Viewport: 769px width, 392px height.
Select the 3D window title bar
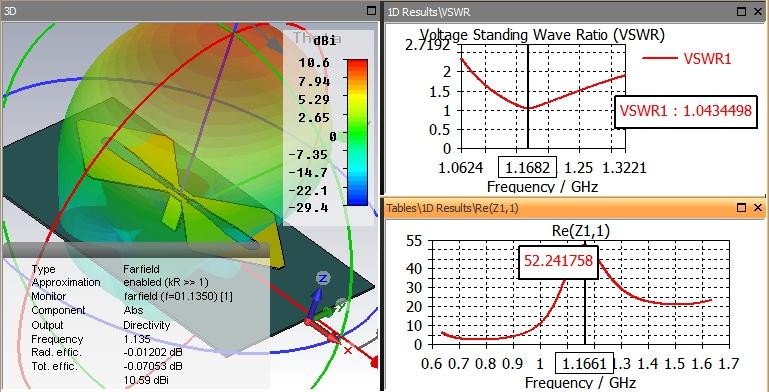click(x=190, y=11)
